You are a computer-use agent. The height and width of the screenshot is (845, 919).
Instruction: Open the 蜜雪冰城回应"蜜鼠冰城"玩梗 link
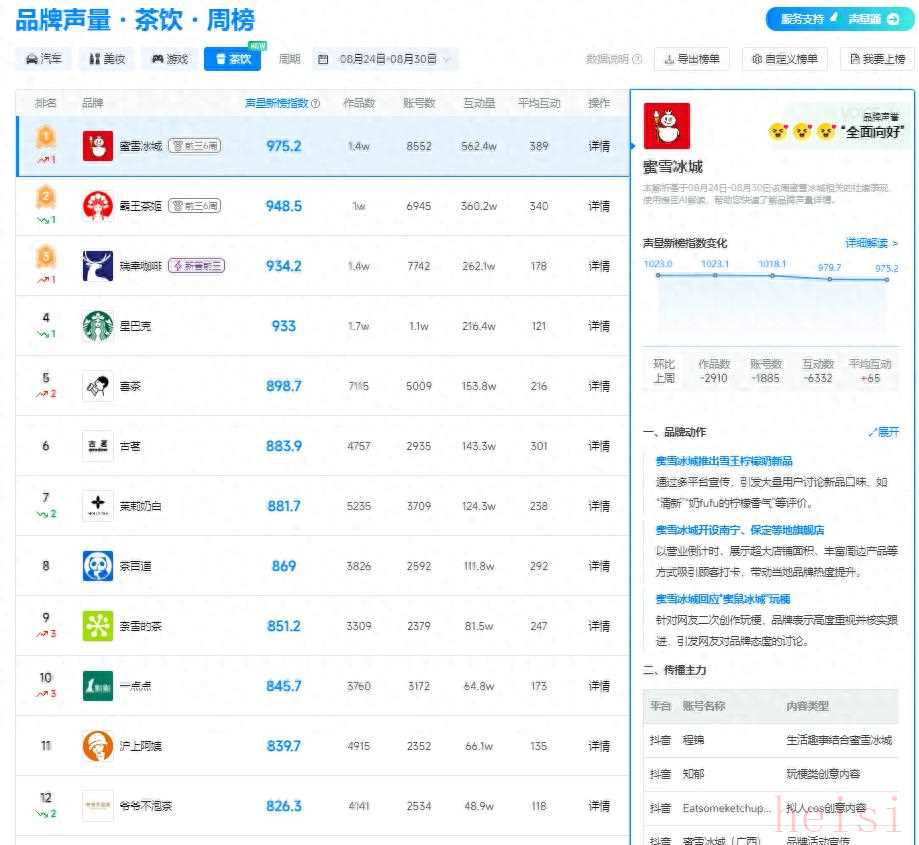tap(723, 599)
